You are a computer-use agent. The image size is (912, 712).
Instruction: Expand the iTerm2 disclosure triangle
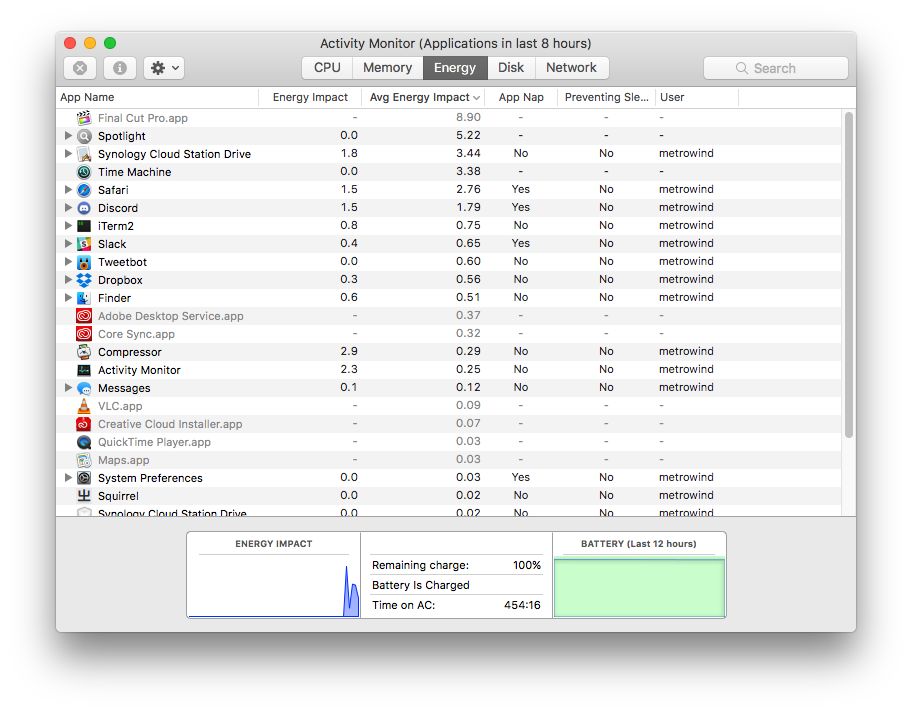point(68,226)
